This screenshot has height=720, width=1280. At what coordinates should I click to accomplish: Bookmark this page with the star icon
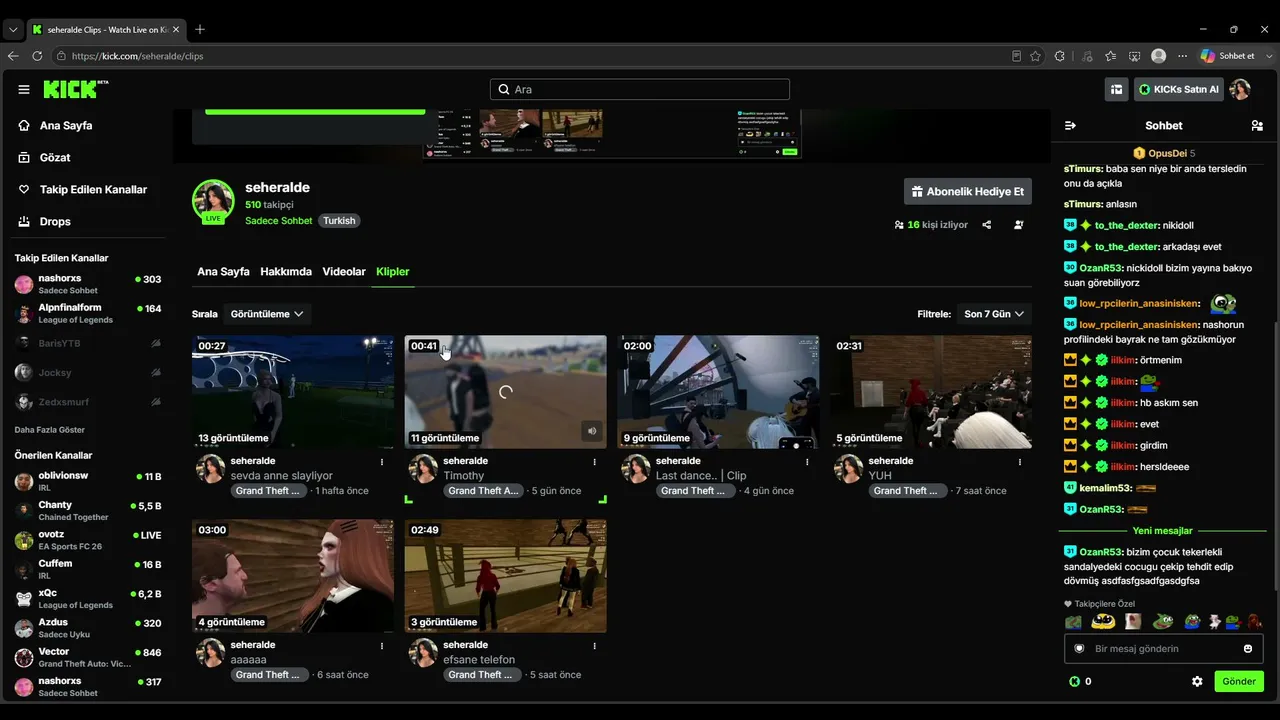click(1036, 56)
